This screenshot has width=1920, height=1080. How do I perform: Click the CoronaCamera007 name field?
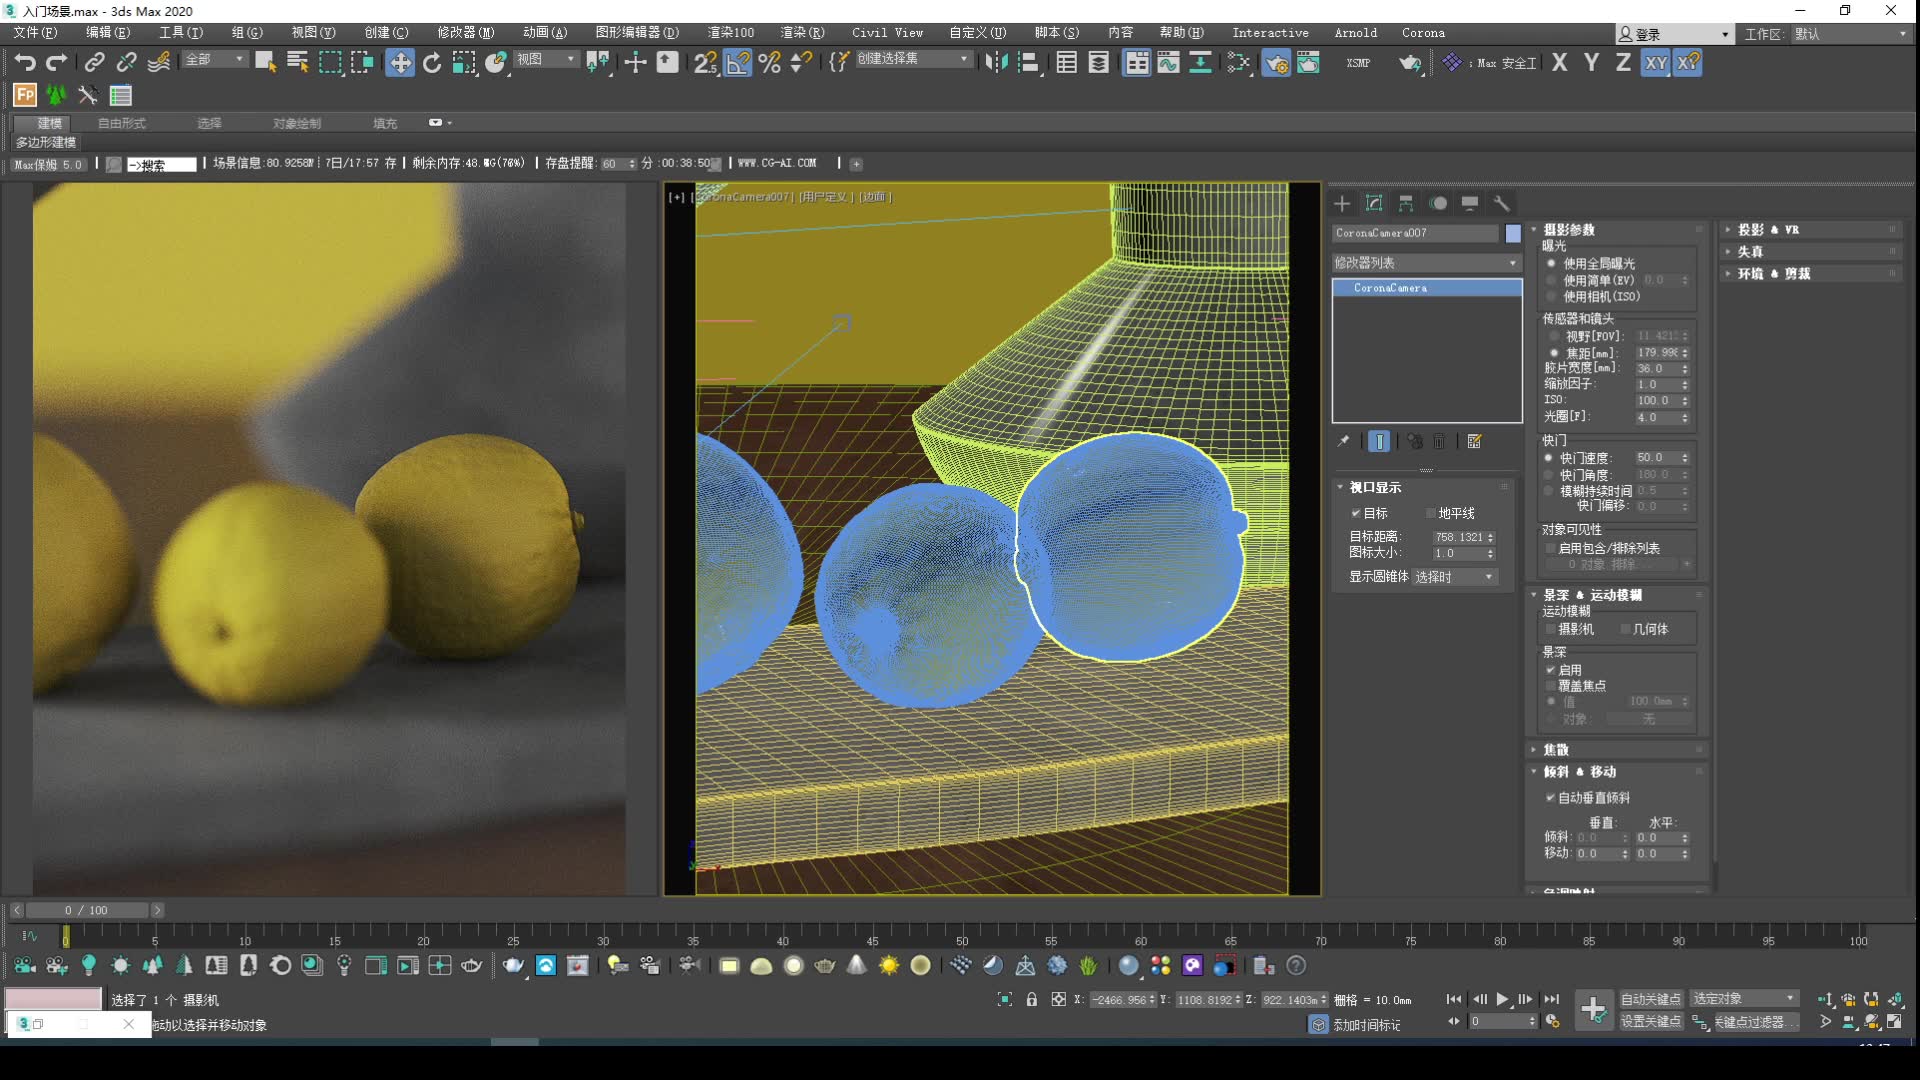point(1415,233)
